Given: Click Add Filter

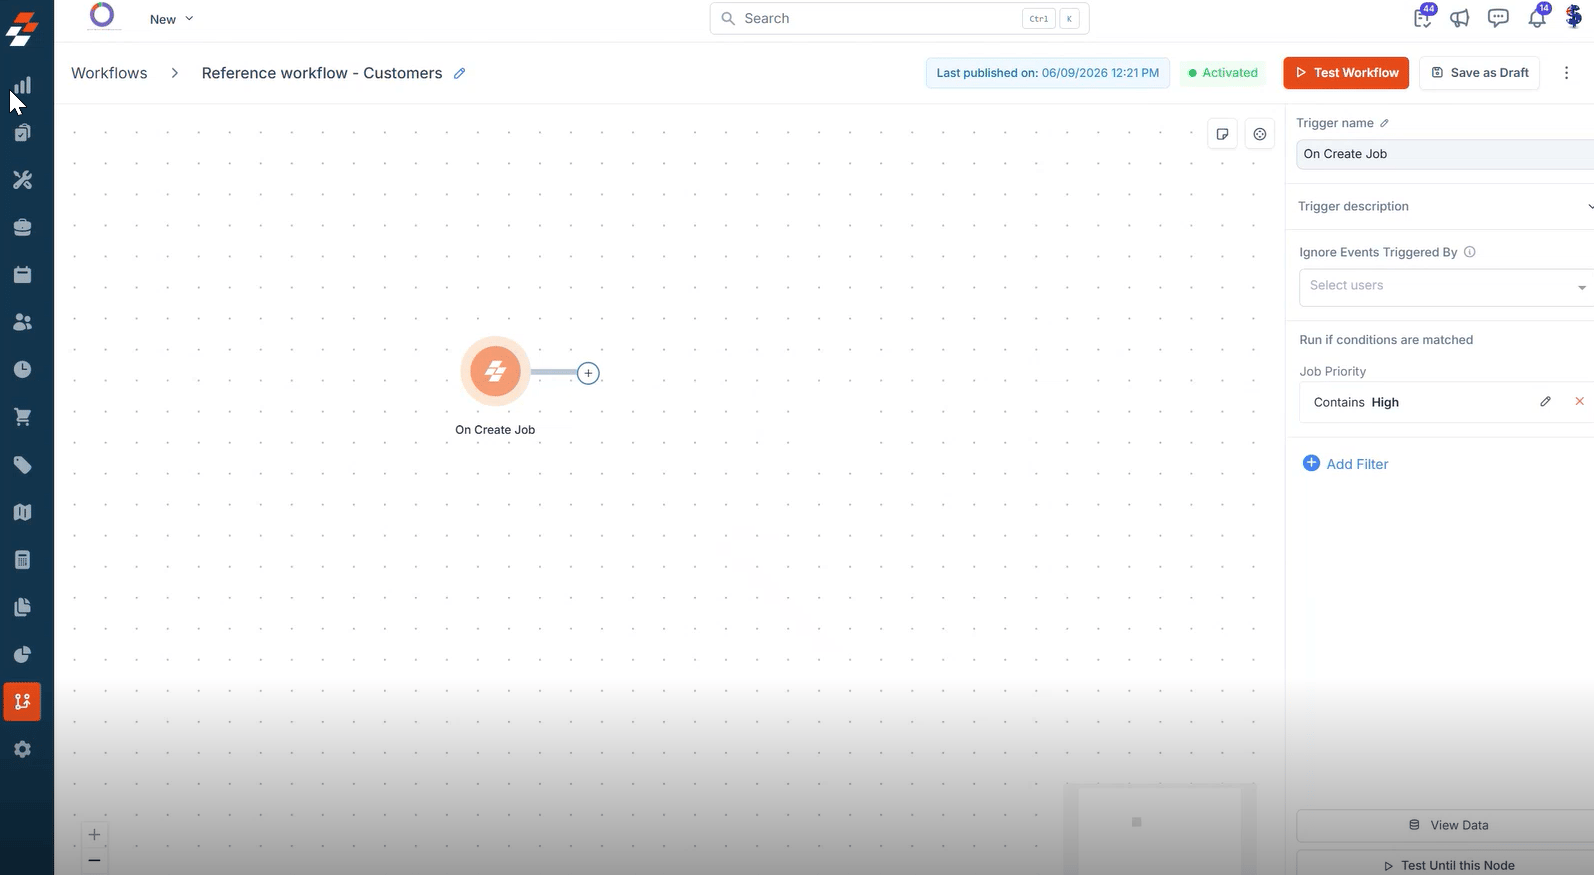Looking at the screenshot, I should 1345,464.
